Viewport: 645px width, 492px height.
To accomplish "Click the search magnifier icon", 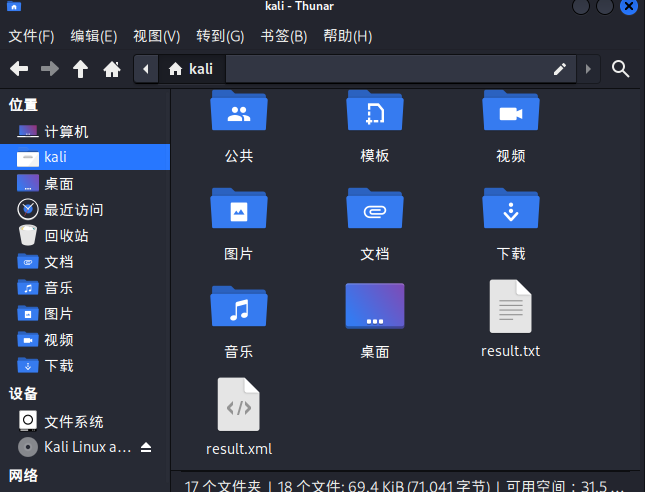I will click(620, 69).
